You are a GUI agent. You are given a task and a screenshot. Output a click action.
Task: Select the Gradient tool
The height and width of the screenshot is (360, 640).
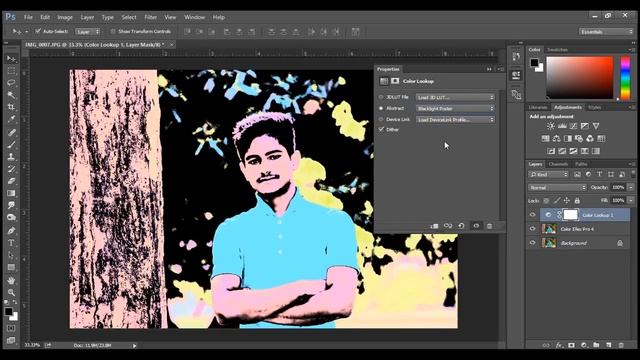[11, 193]
